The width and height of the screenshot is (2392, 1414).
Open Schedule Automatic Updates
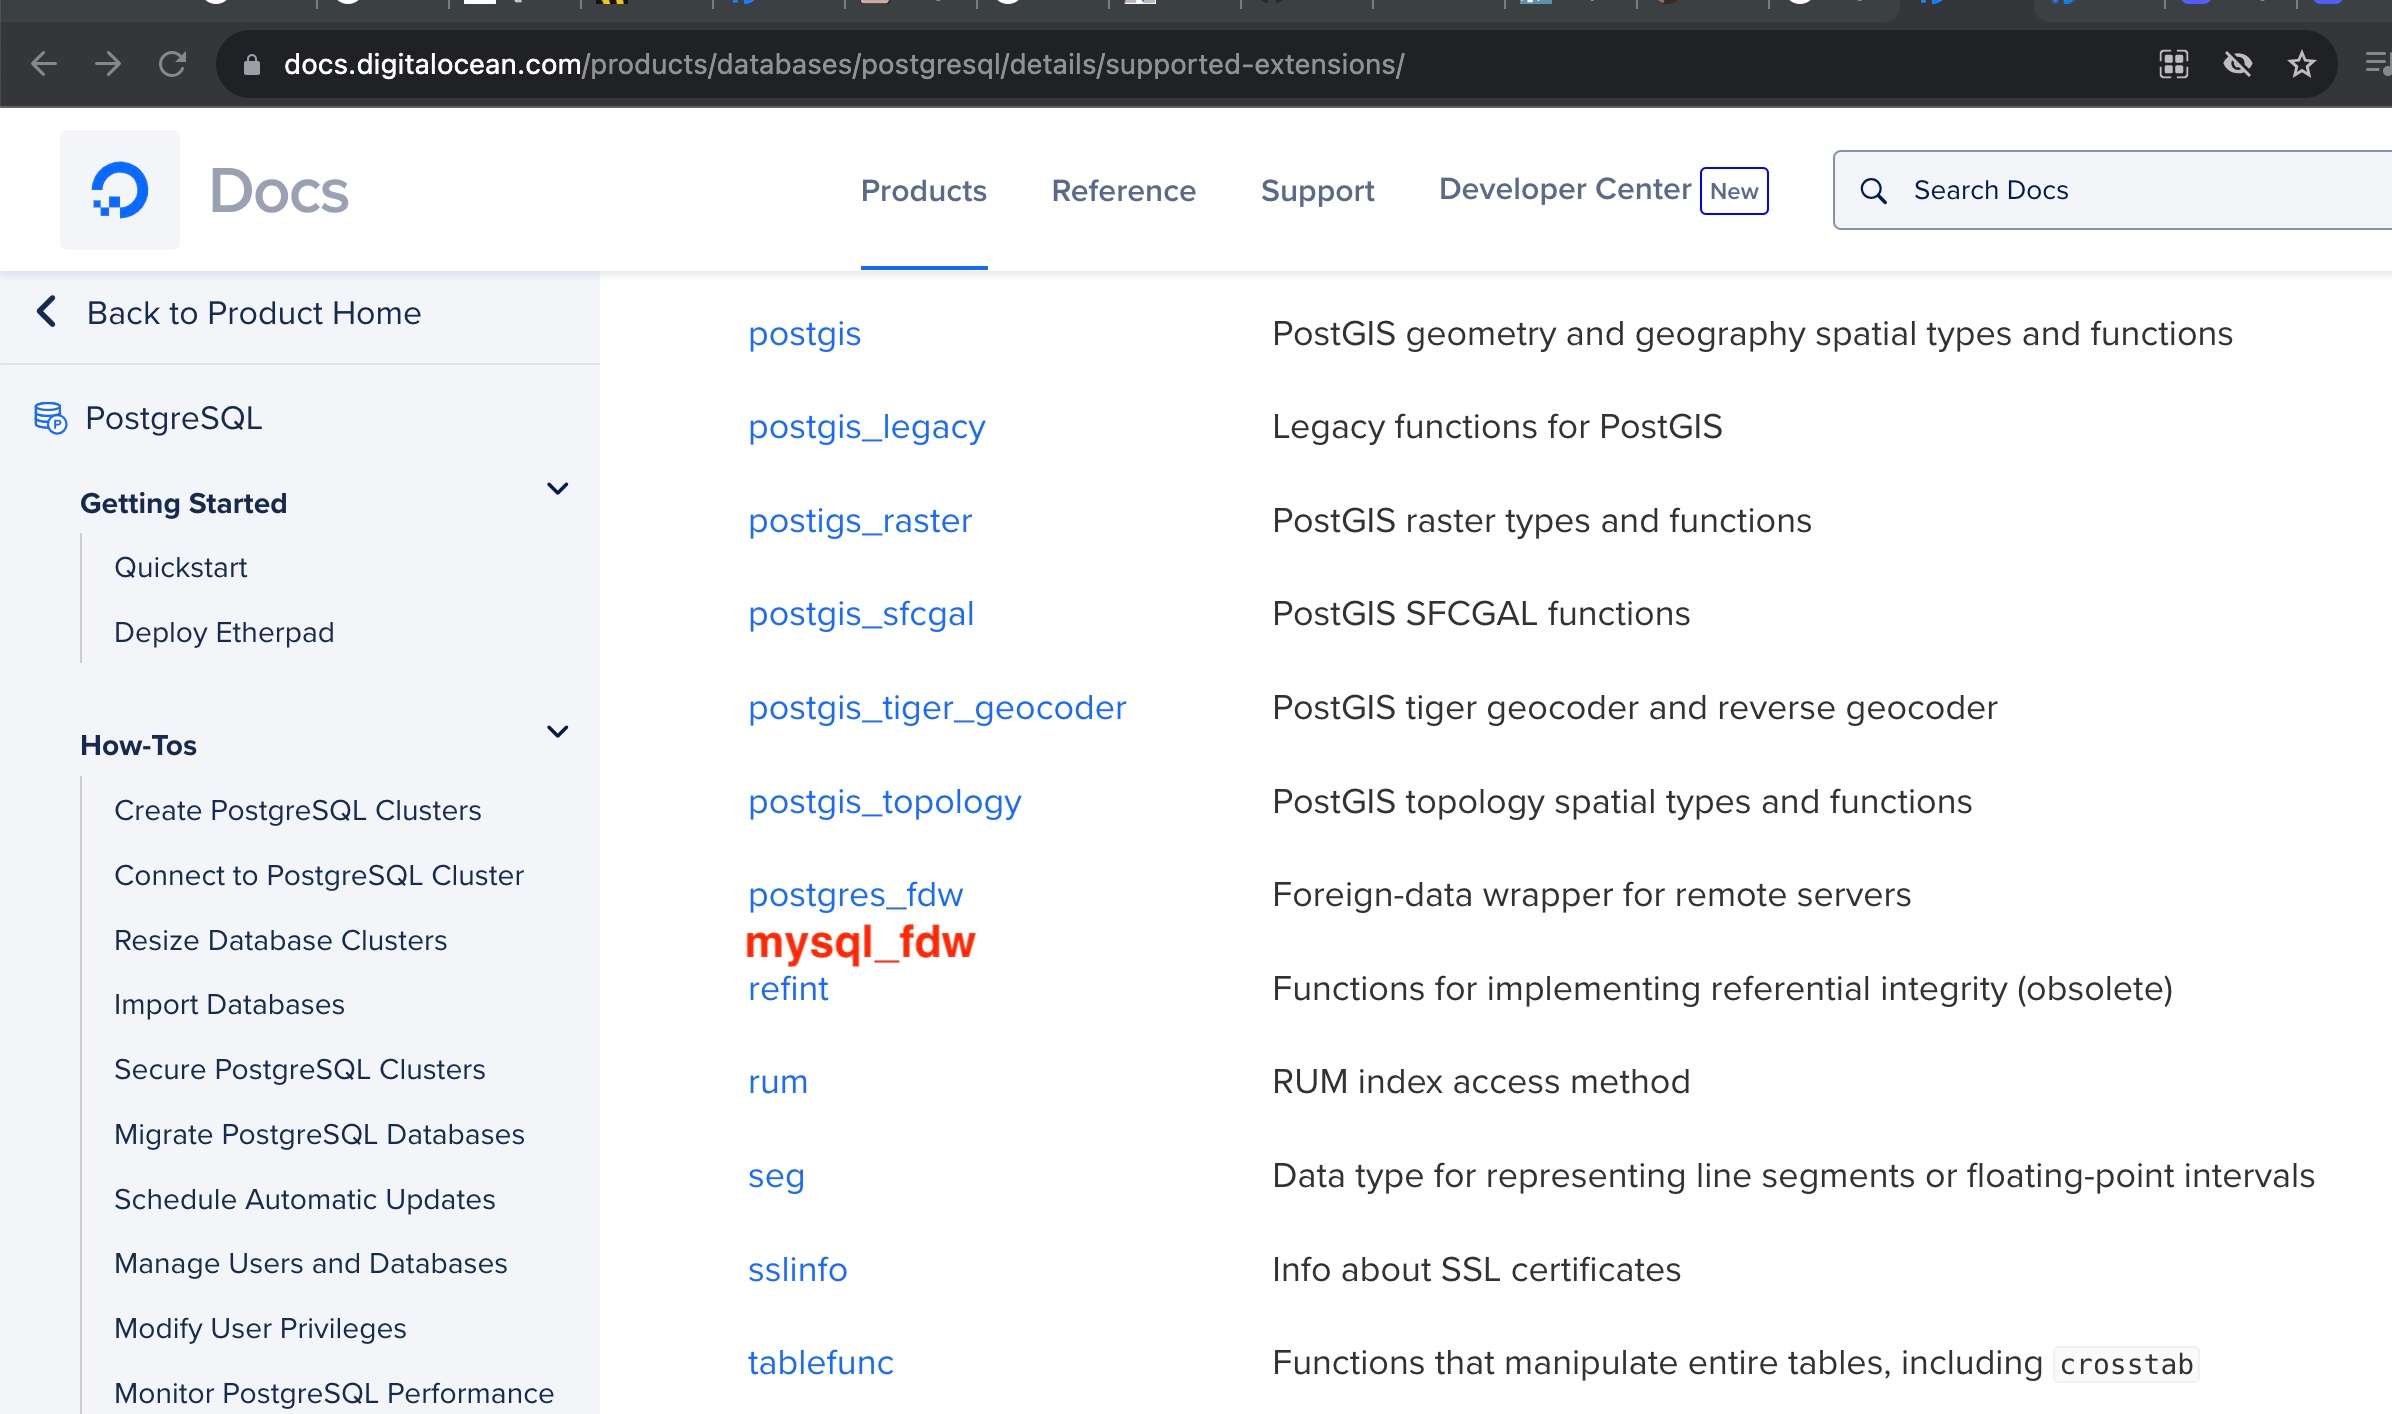click(x=305, y=1200)
